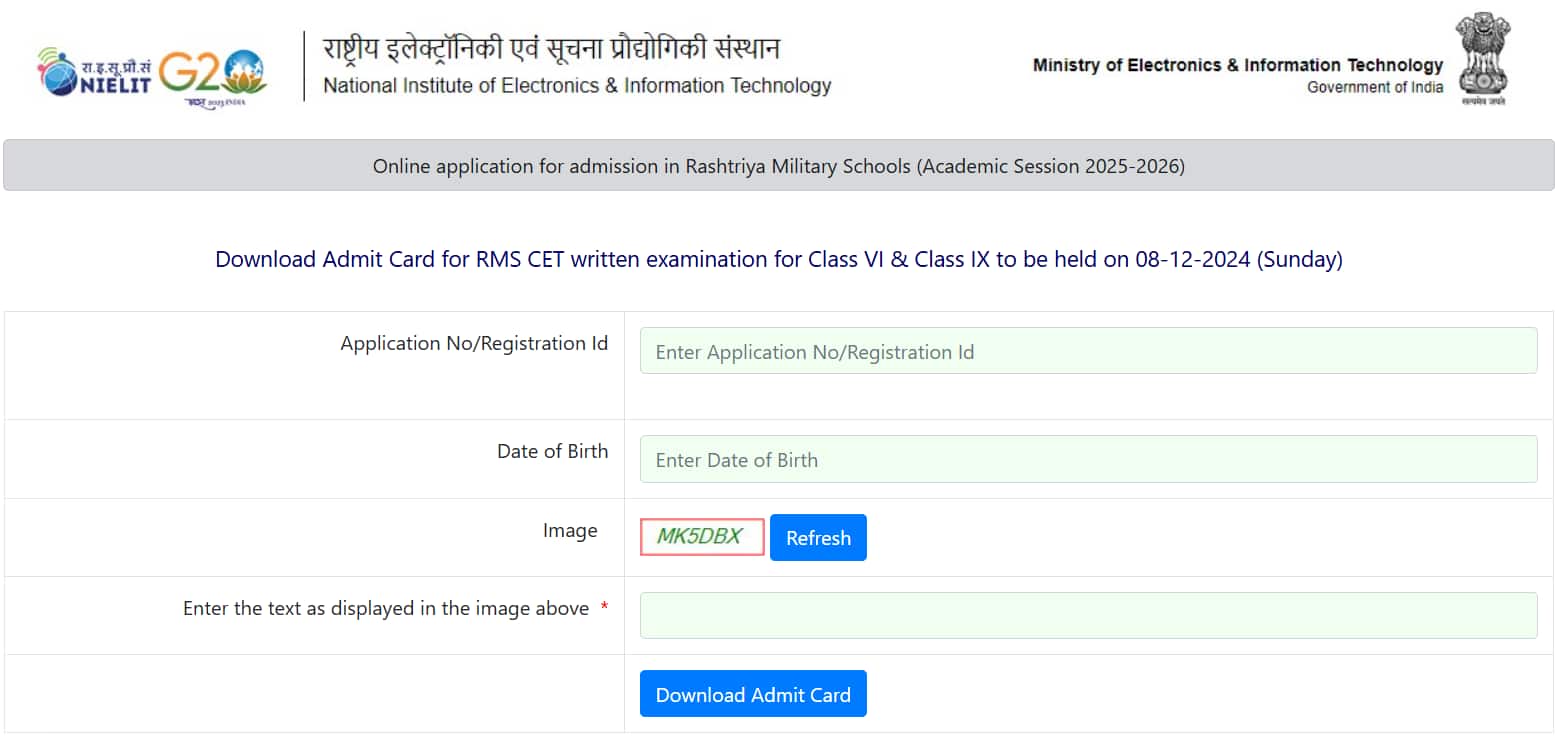This screenshot has width=1555, height=737.
Task: Click the Download Admit Card button
Action: pos(753,694)
